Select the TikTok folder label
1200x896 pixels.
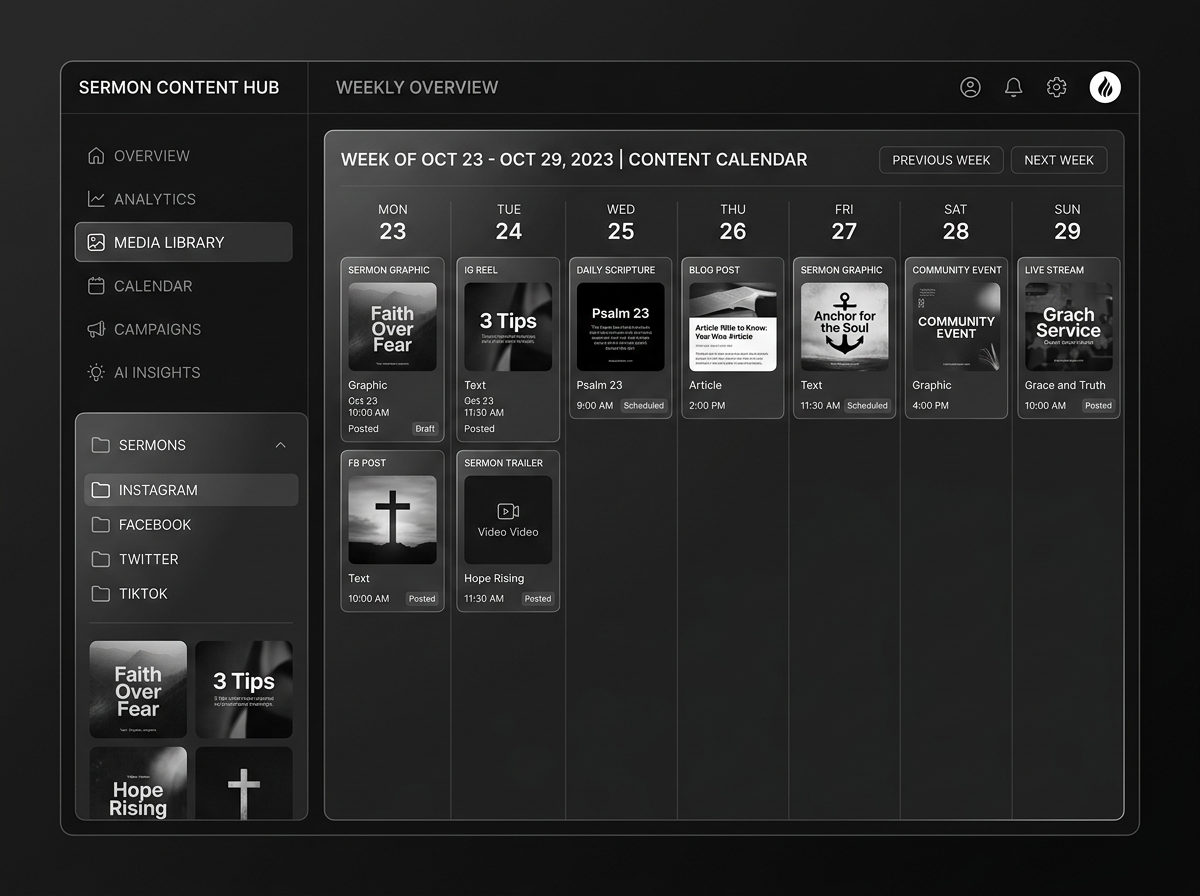(143, 593)
